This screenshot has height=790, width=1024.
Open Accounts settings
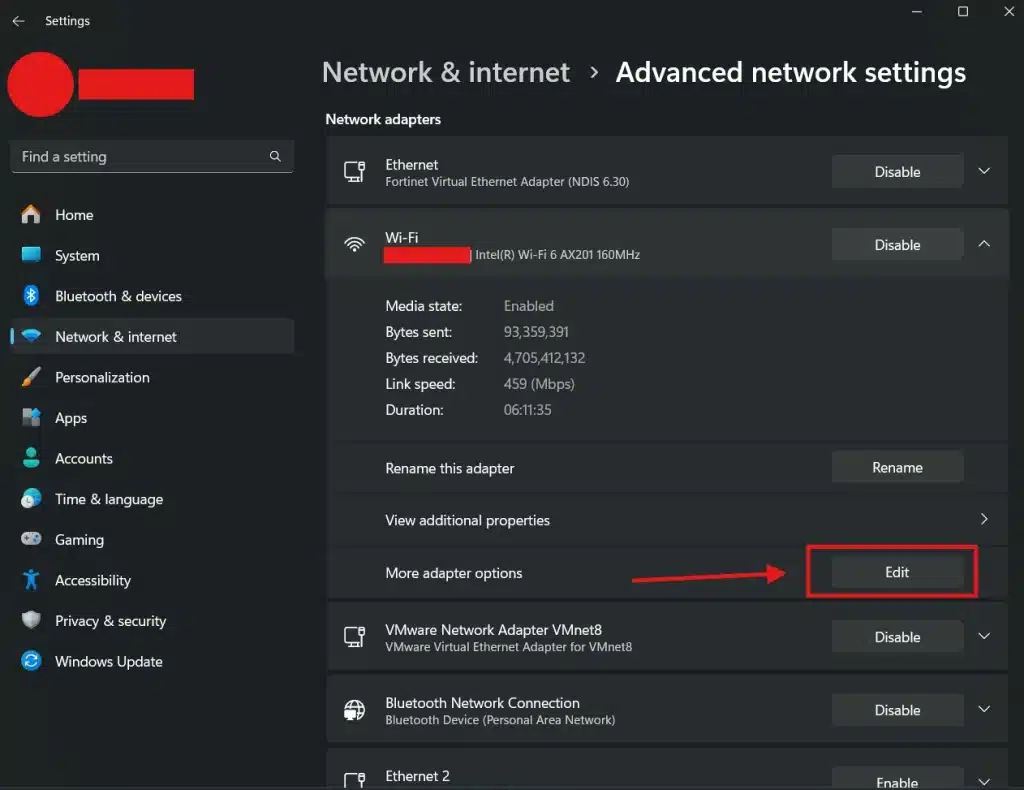click(152, 458)
